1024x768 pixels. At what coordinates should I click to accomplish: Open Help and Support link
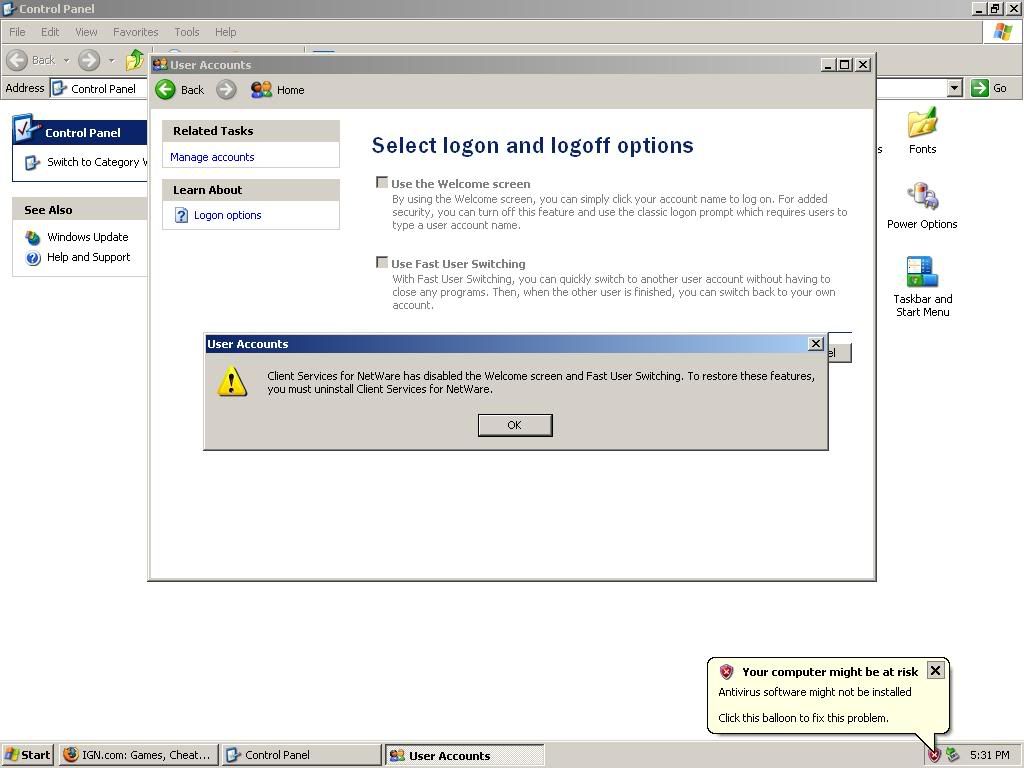click(x=88, y=257)
